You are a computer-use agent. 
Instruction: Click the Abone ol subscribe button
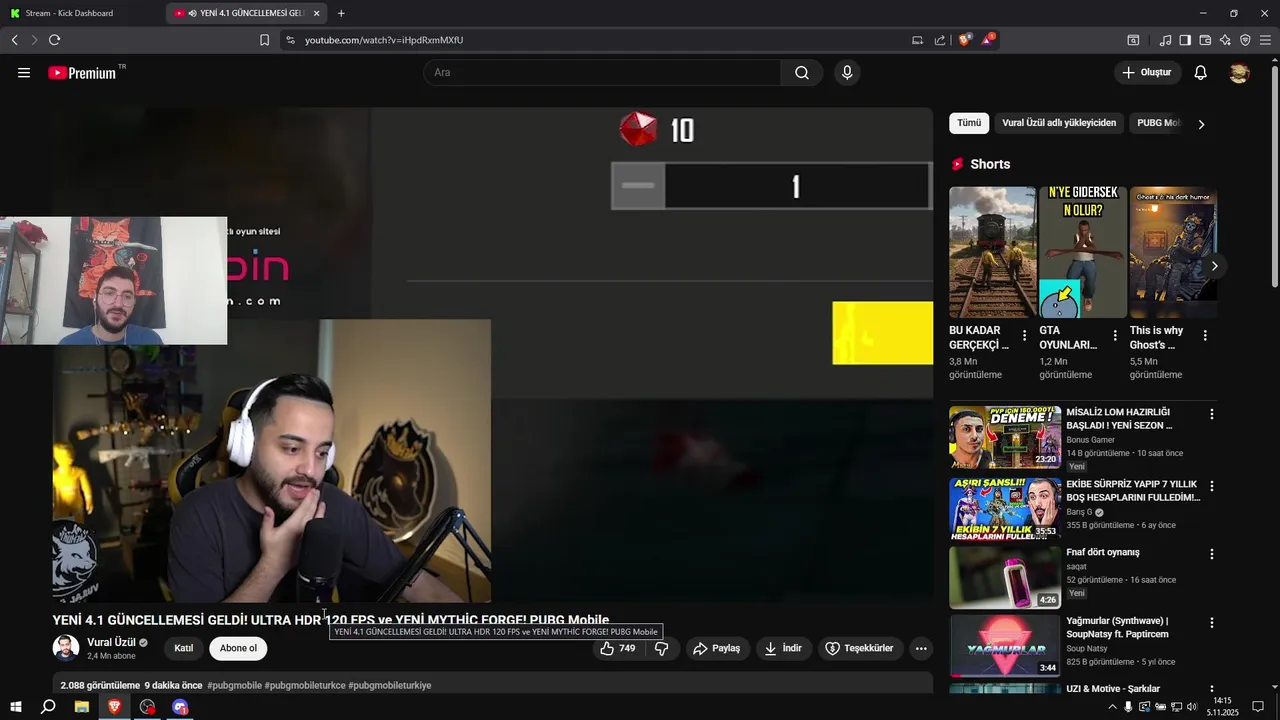pyautogui.click(x=238, y=648)
